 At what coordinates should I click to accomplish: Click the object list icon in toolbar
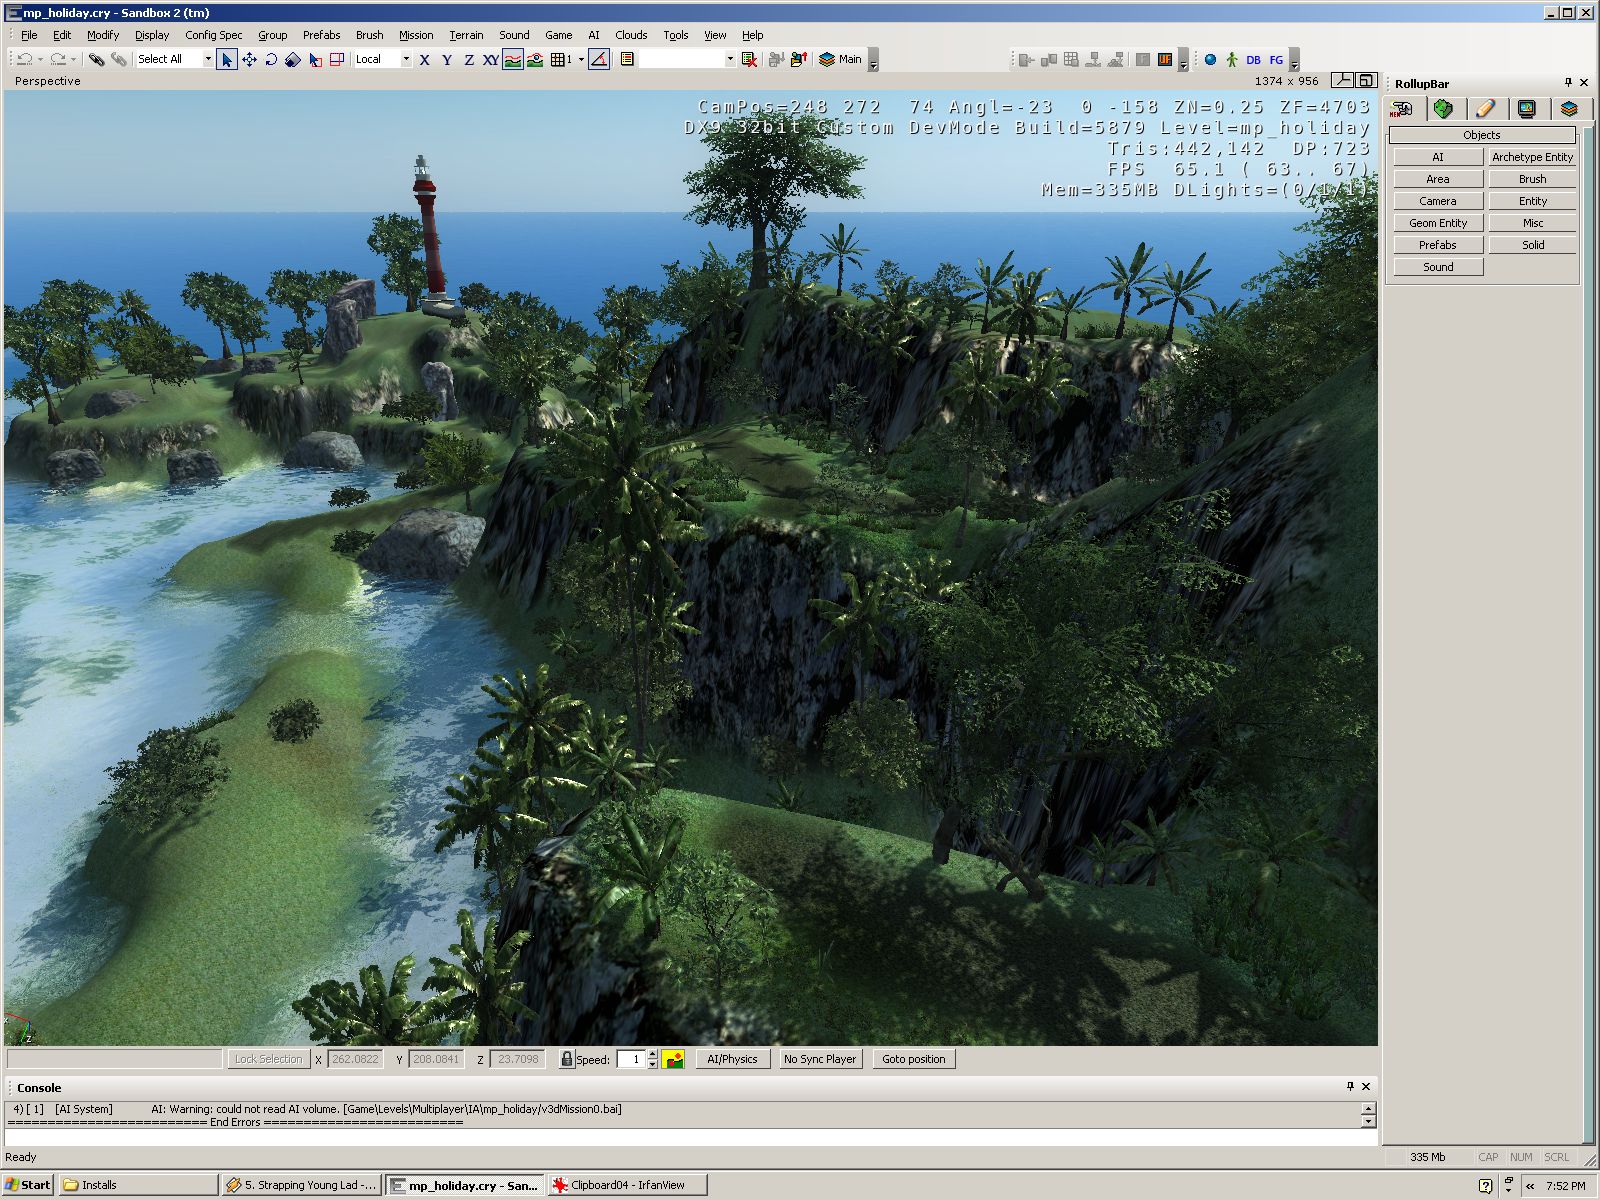pos(627,60)
